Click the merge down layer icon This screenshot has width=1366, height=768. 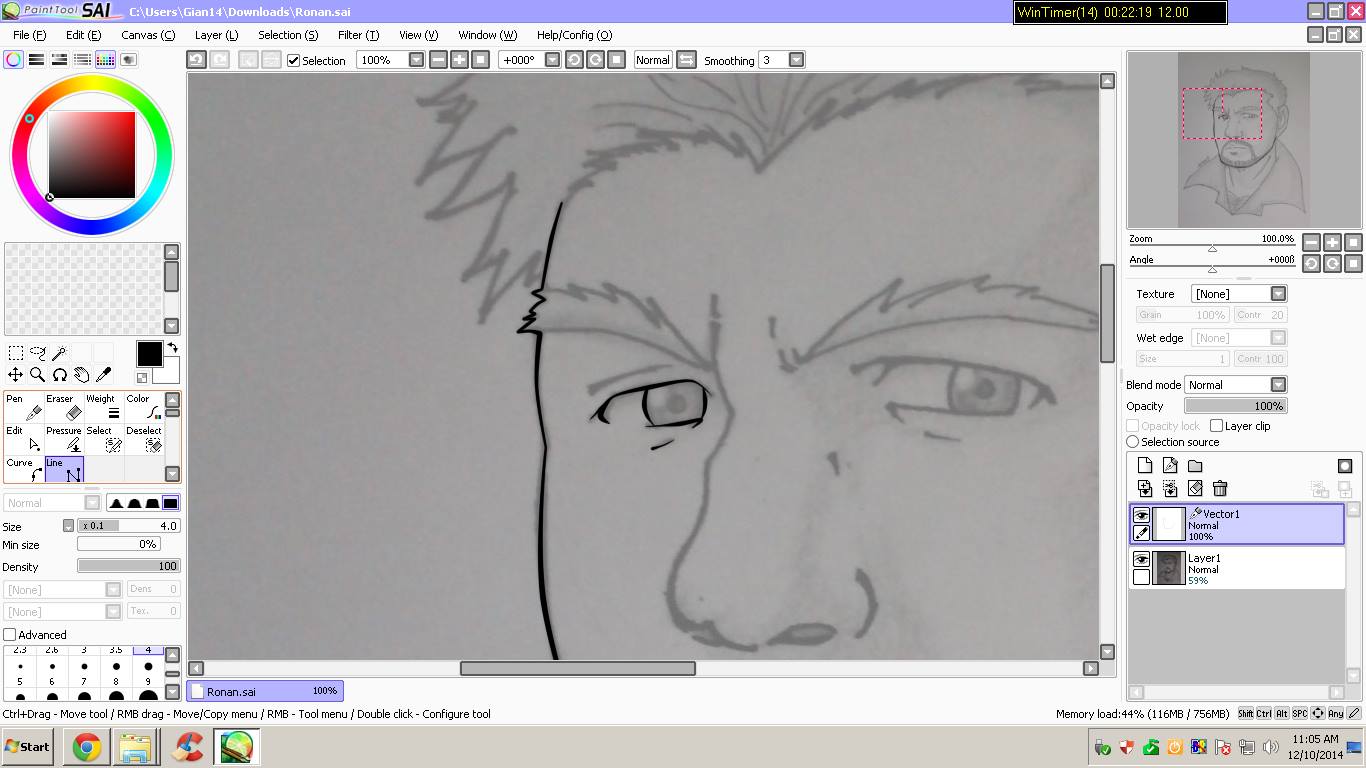1170,488
